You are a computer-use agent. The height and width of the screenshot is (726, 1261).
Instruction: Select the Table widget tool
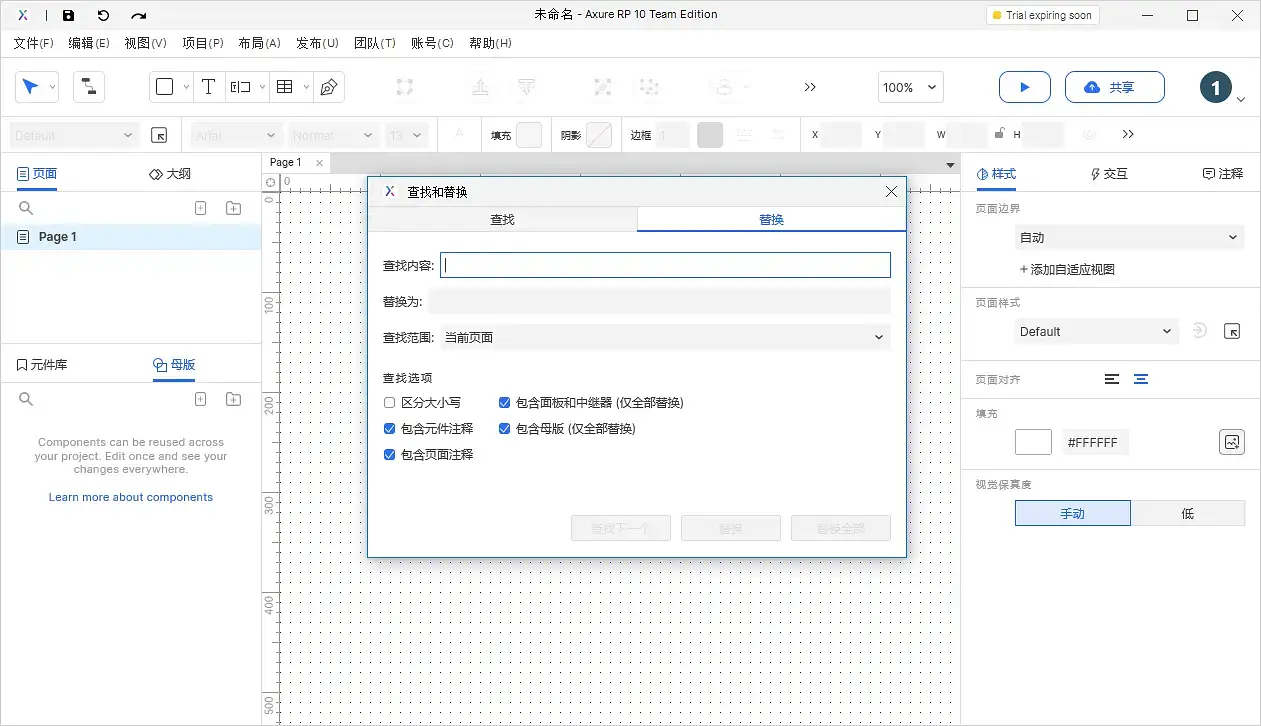pos(284,87)
